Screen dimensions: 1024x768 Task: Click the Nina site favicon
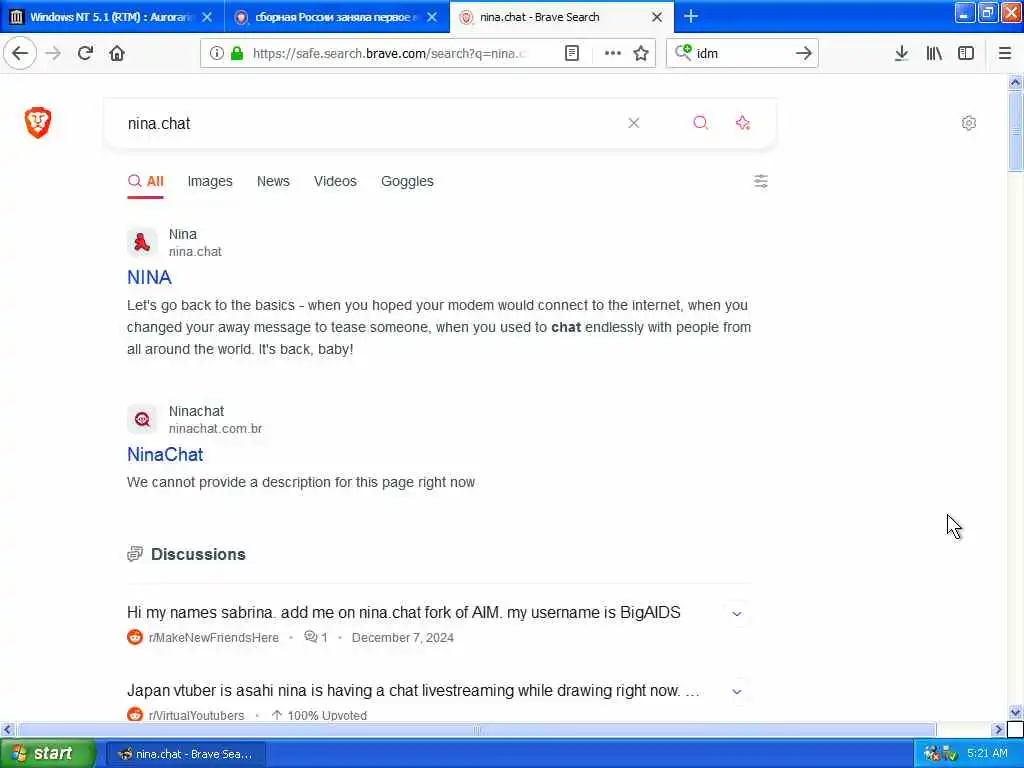point(142,242)
